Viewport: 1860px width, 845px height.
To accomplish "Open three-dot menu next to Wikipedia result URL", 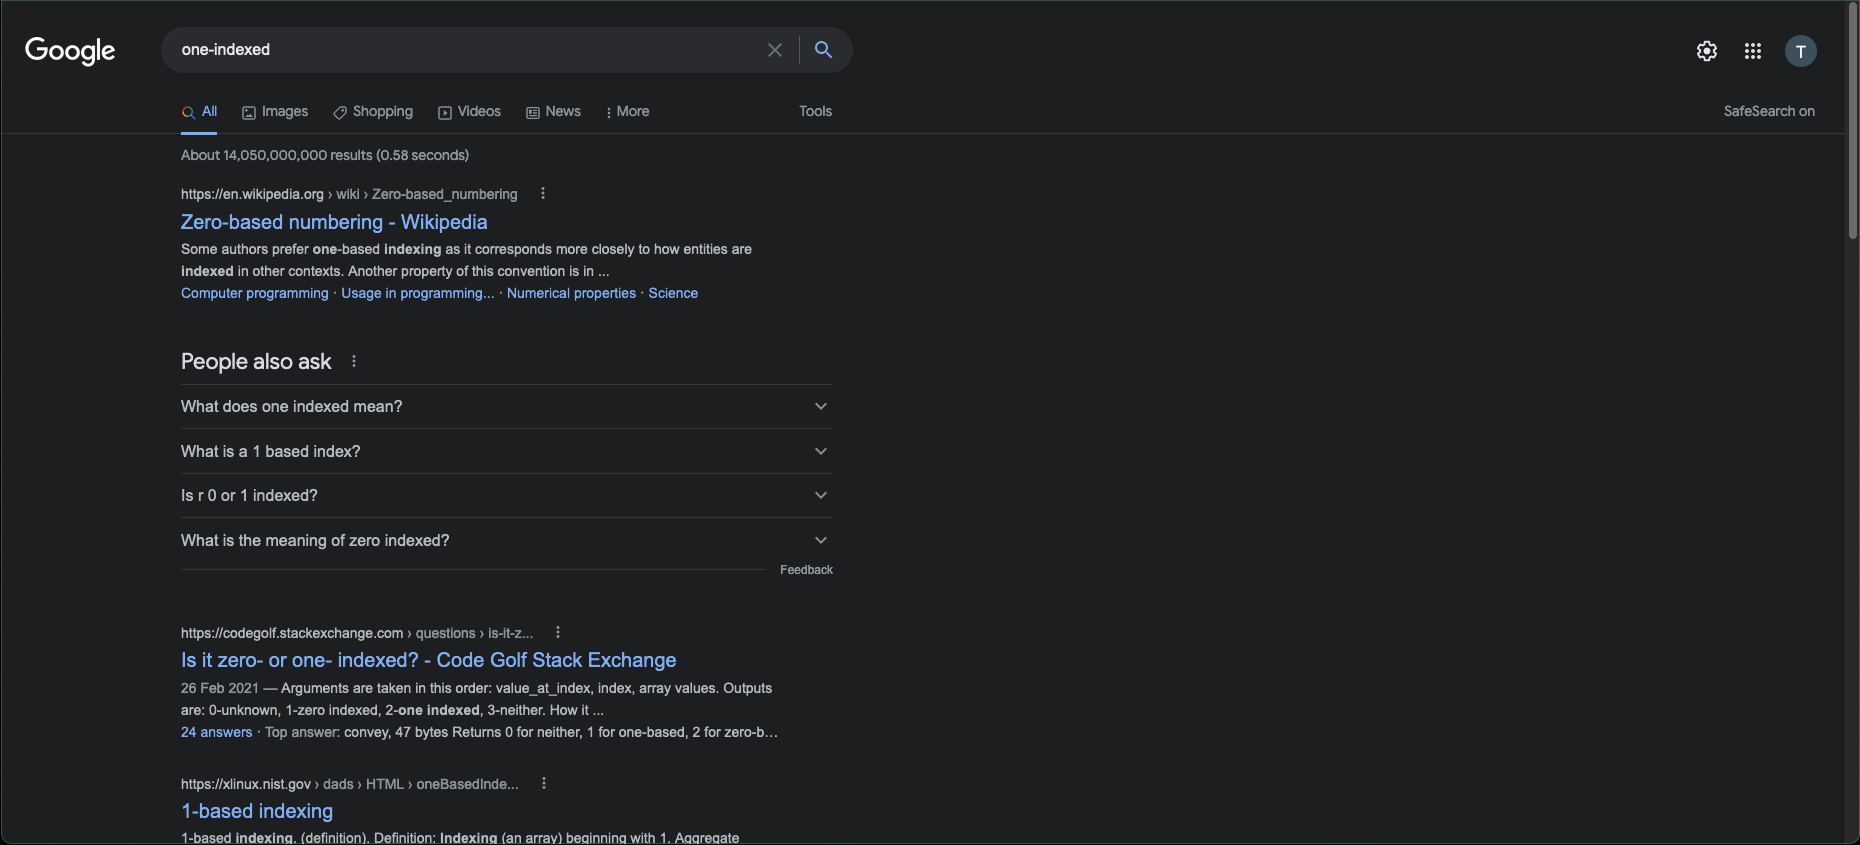I will coord(543,194).
